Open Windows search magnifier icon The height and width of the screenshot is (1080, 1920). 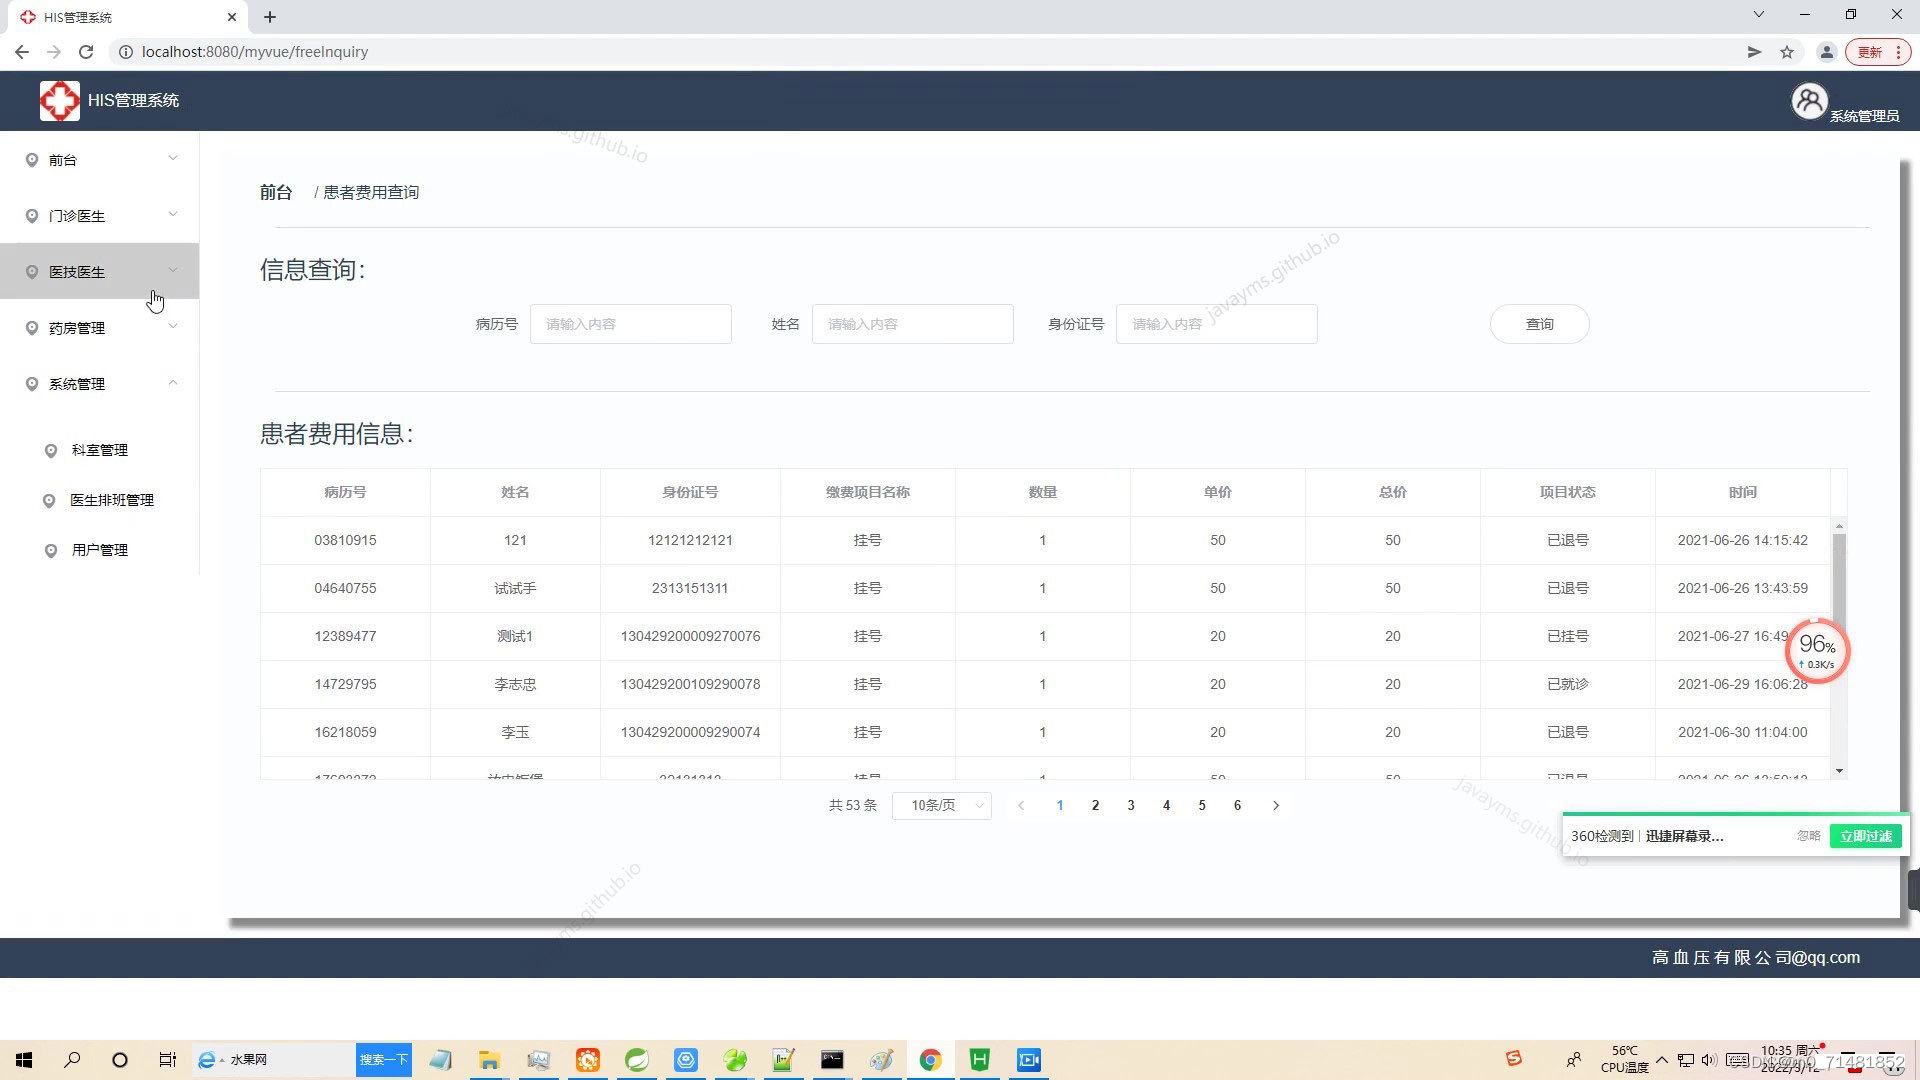pyautogui.click(x=72, y=1060)
